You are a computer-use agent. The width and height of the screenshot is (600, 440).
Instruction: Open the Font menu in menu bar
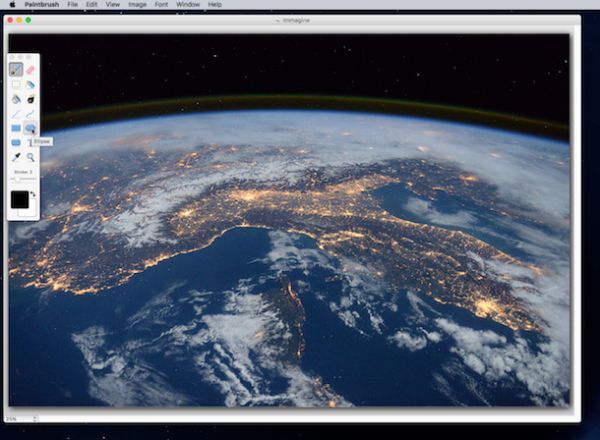coord(161,5)
